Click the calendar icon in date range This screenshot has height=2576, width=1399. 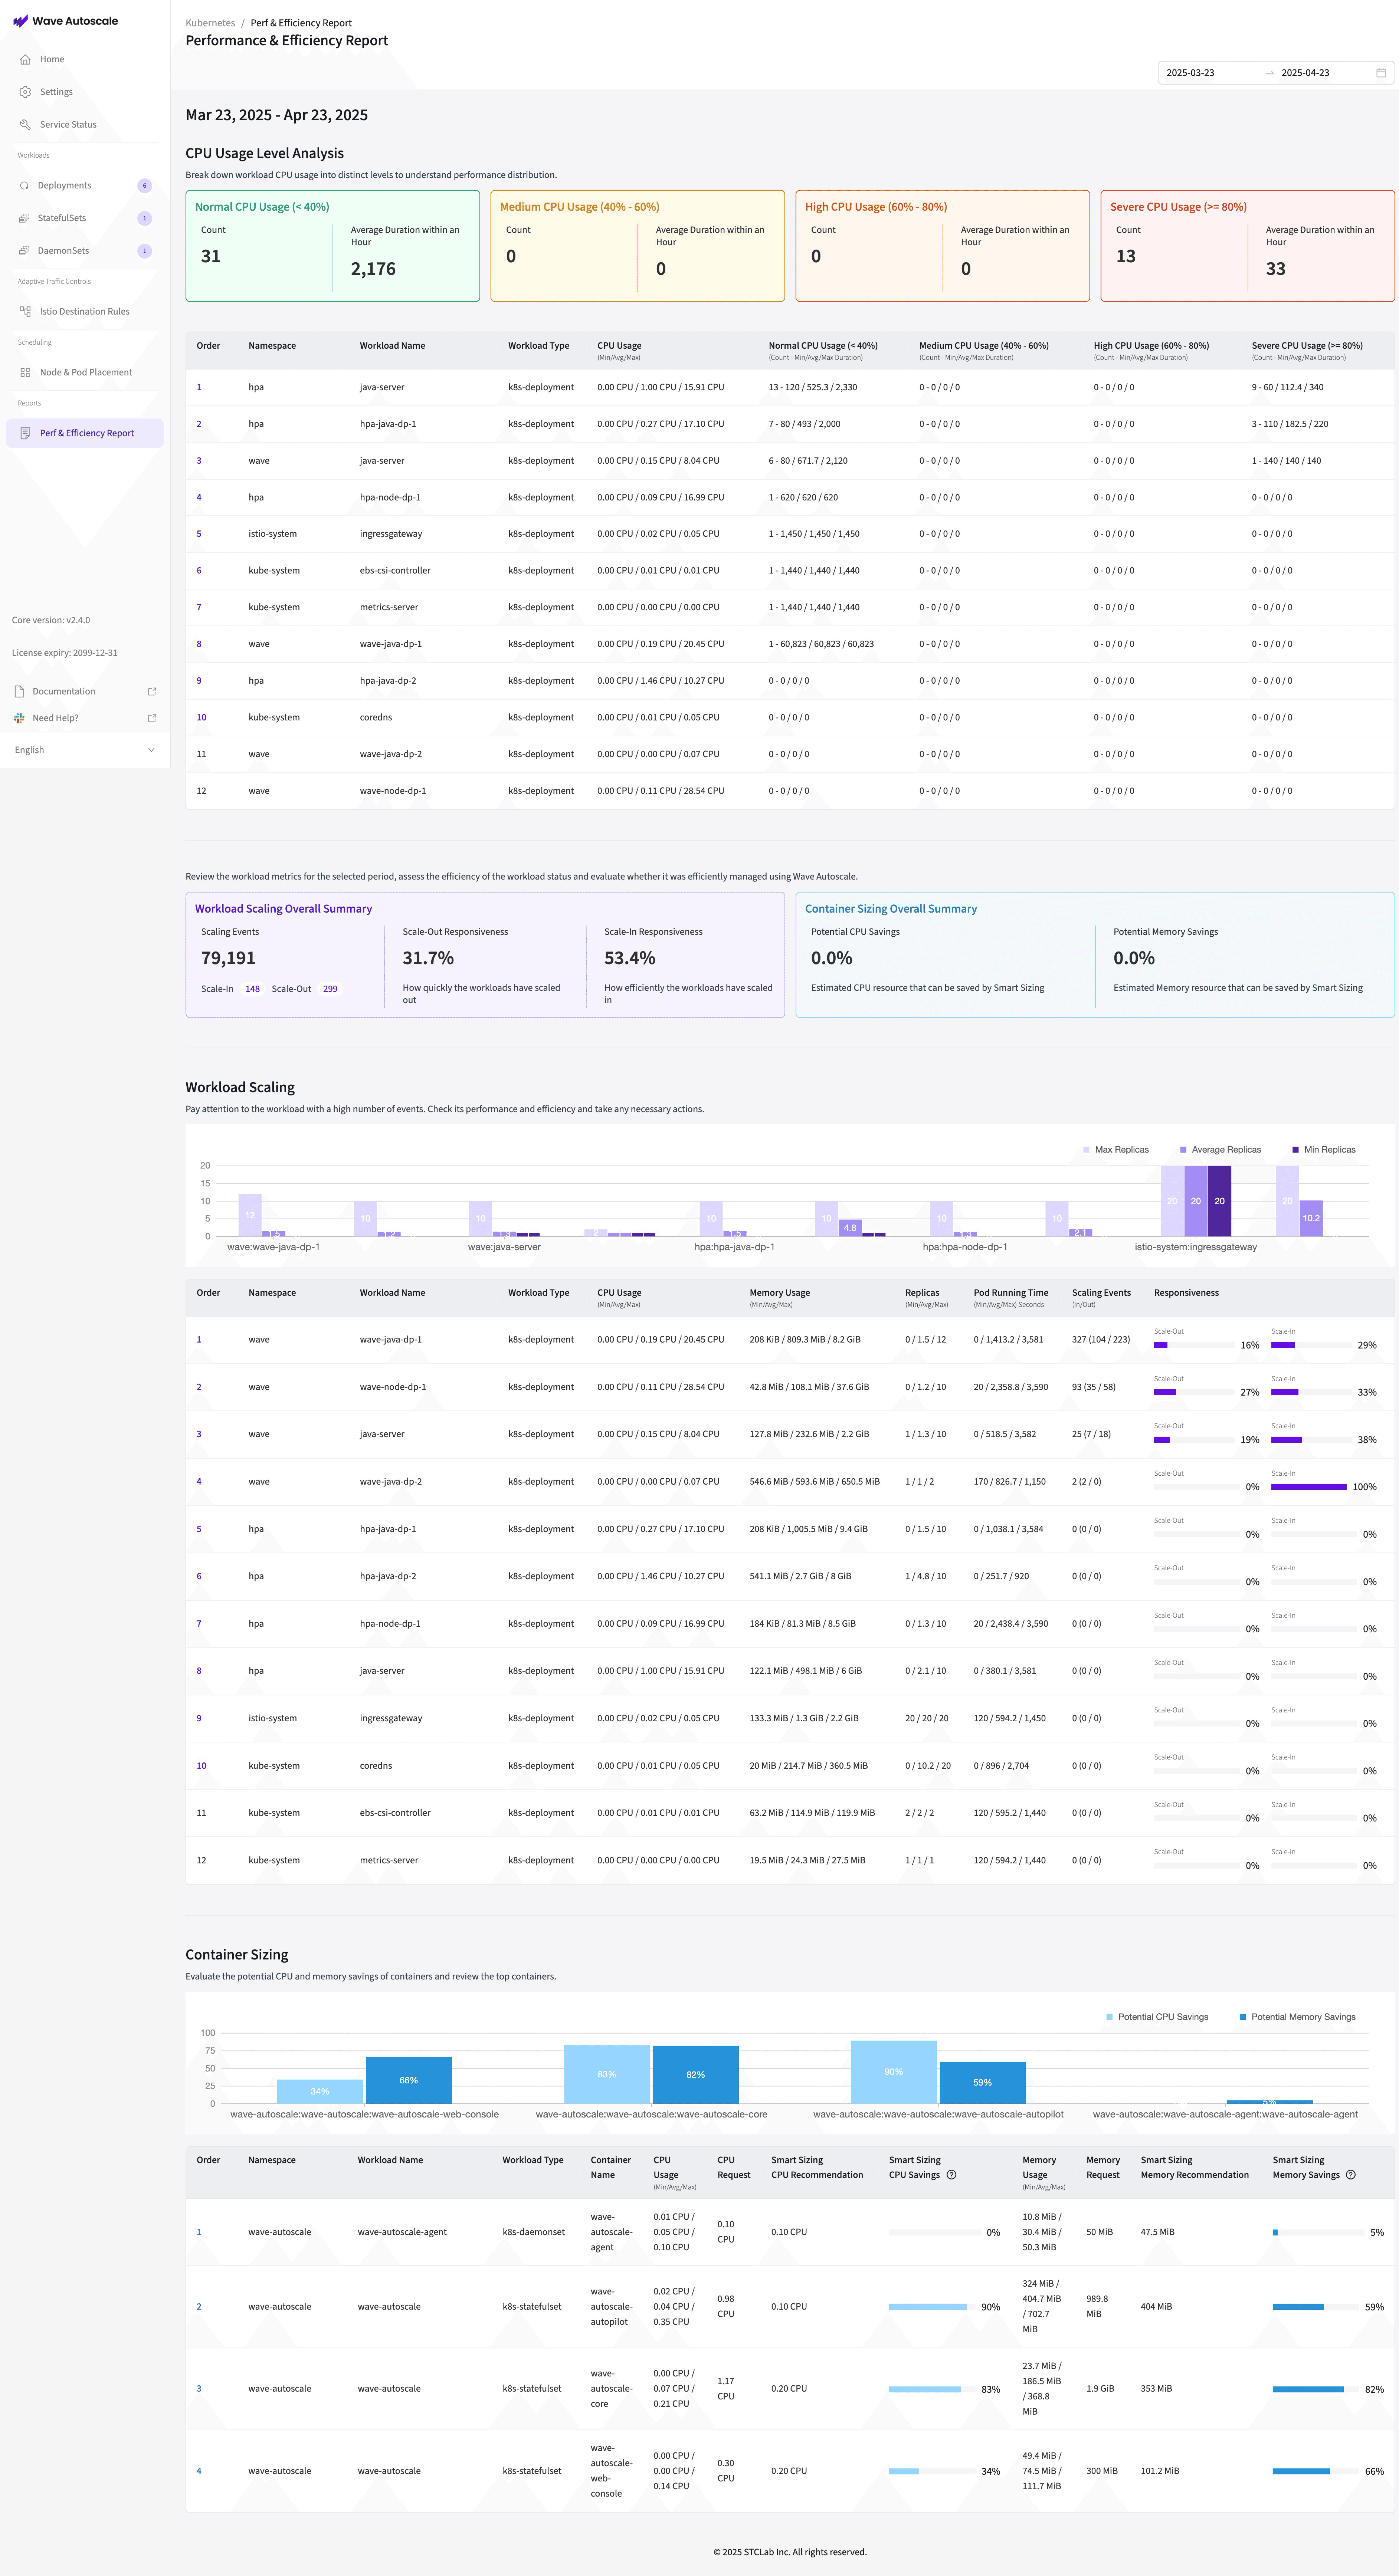tap(1381, 73)
